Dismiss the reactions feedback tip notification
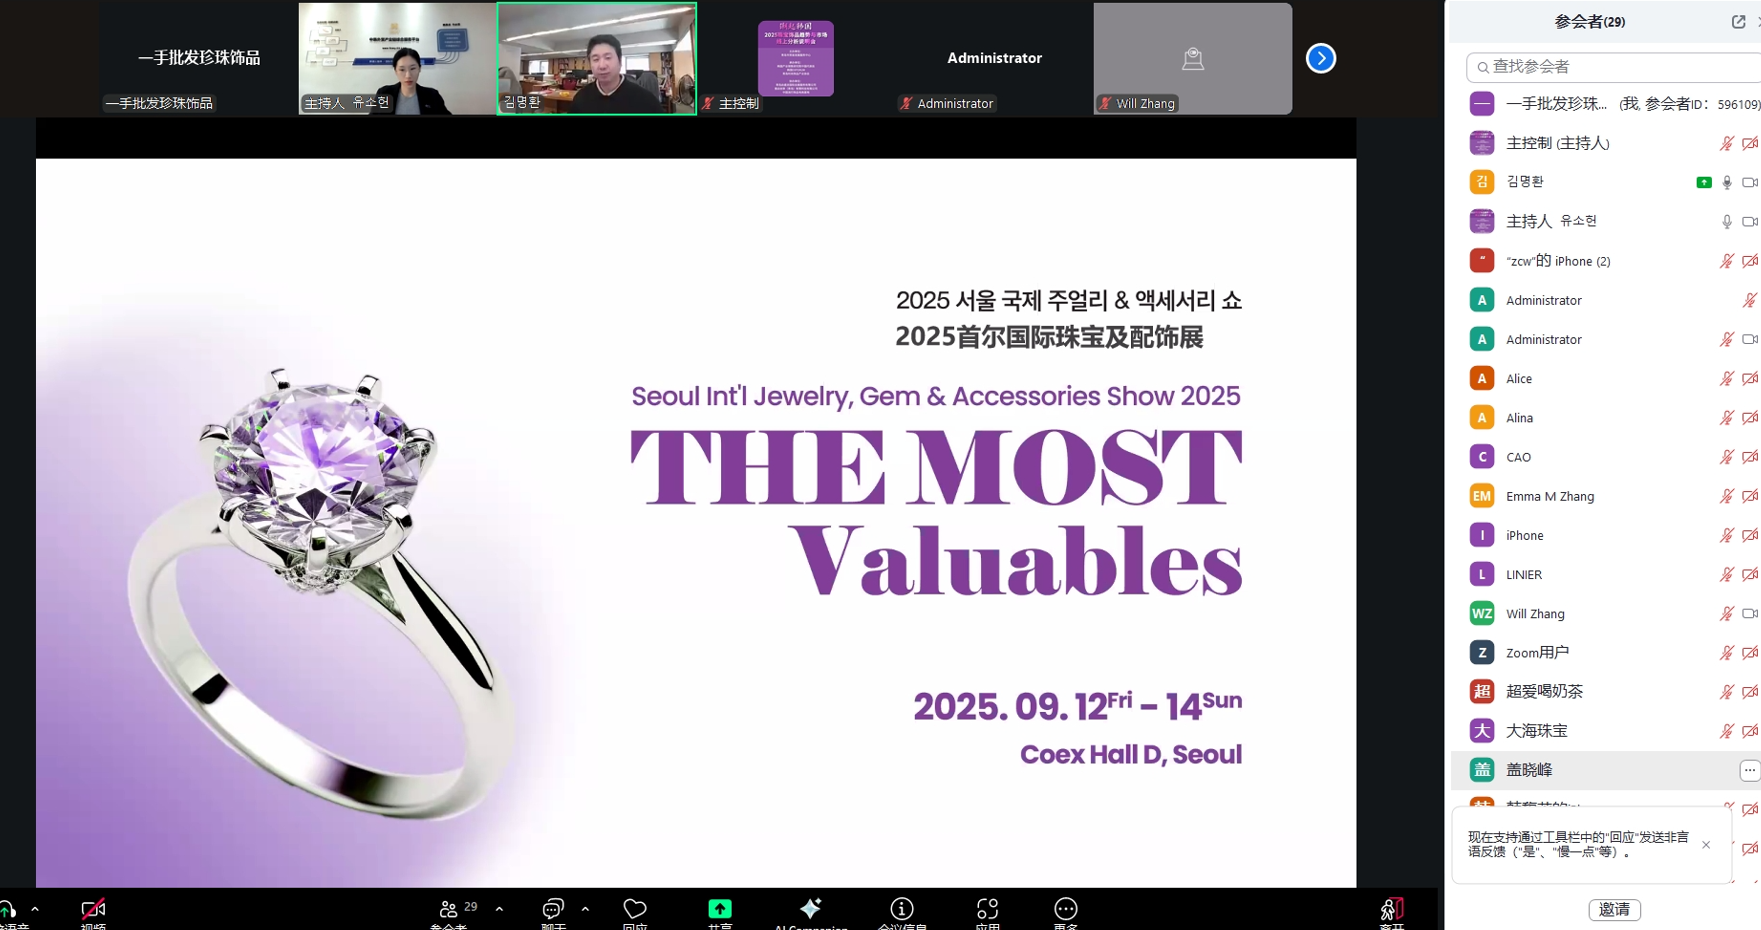The image size is (1761, 930). tap(1706, 845)
